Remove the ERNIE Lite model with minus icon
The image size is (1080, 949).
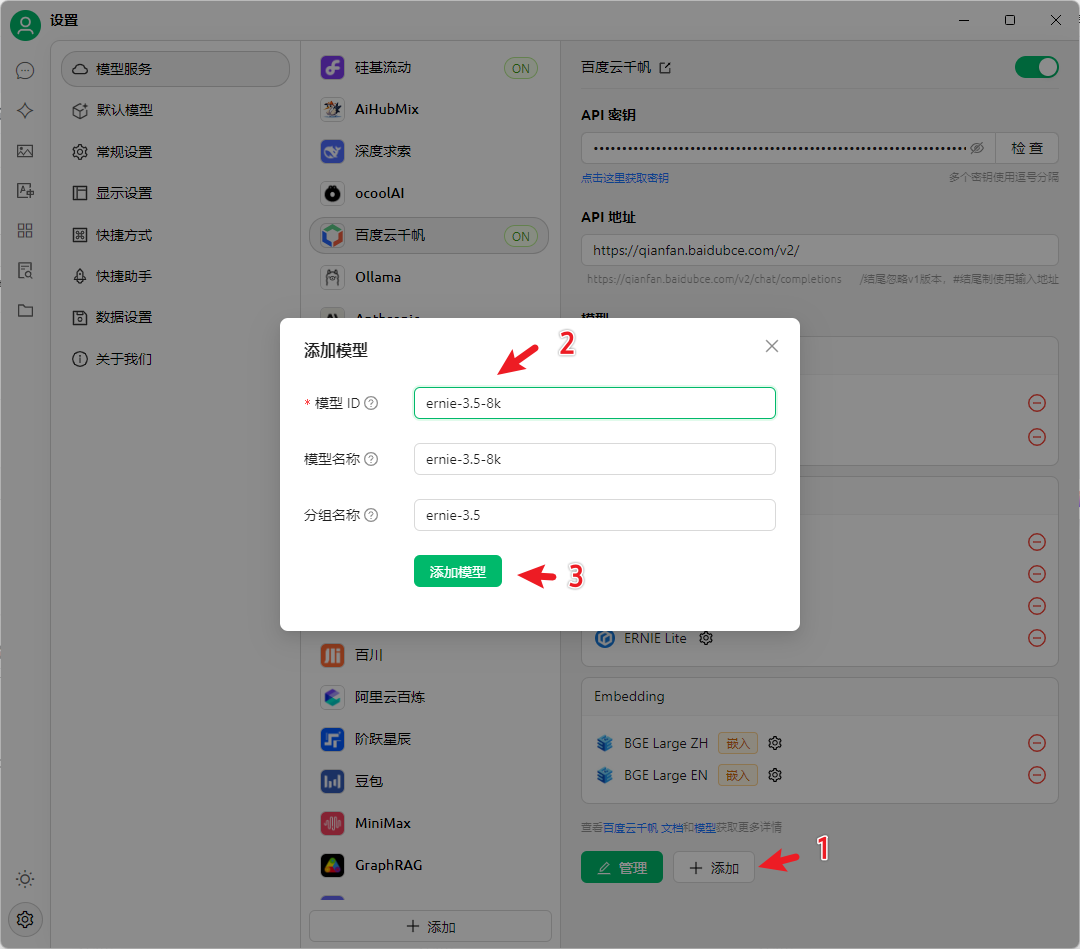[1037, 638]
